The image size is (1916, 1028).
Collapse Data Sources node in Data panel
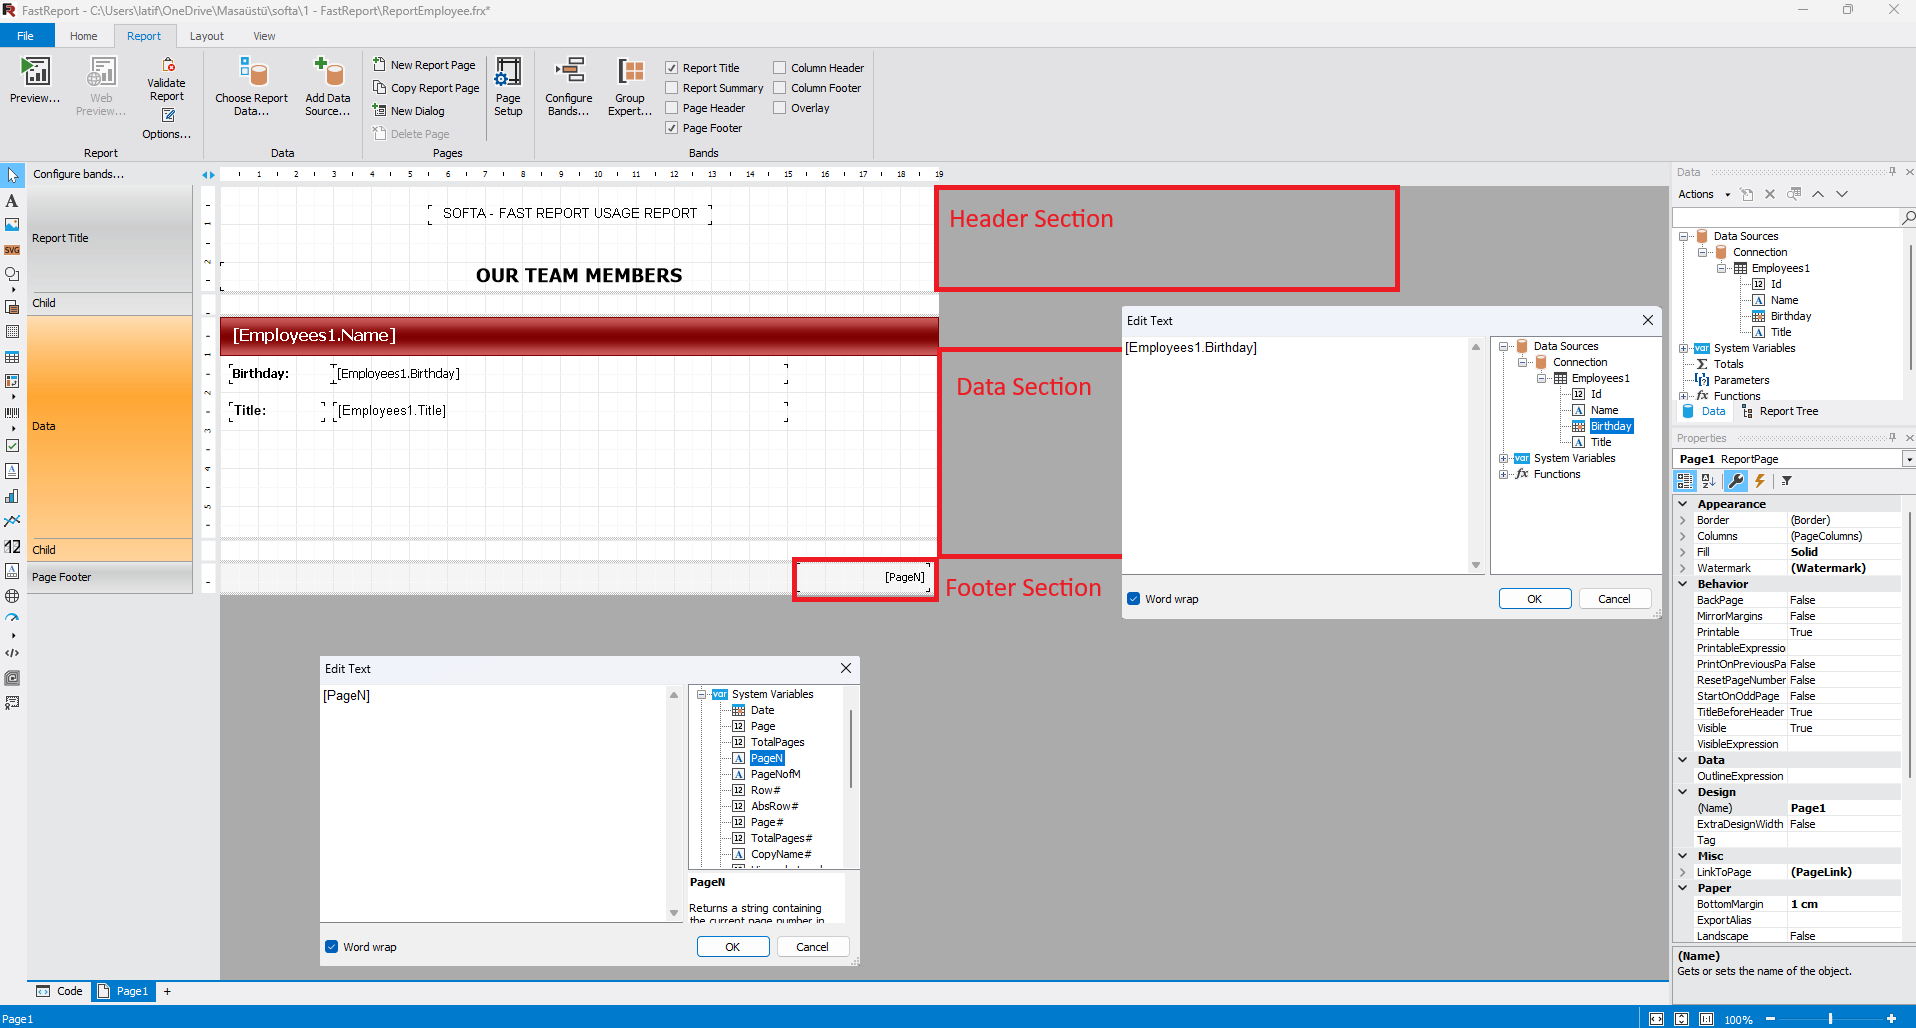tap(1684, 237)
